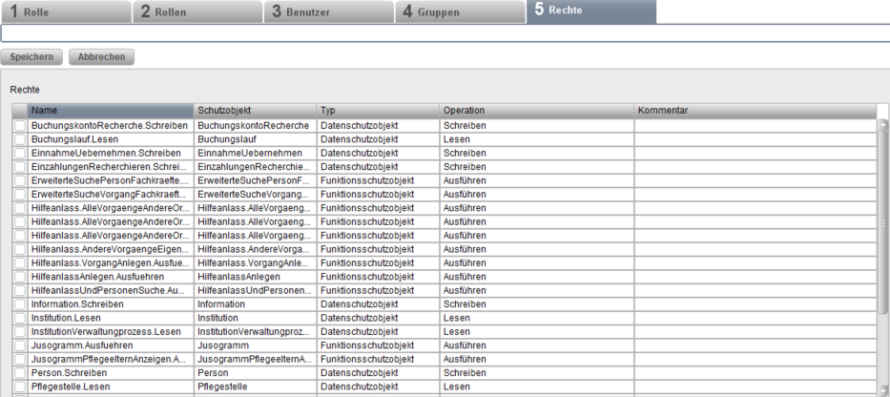Sort by Typ column header
The image size is (890, 397).
tap(378, 110)
